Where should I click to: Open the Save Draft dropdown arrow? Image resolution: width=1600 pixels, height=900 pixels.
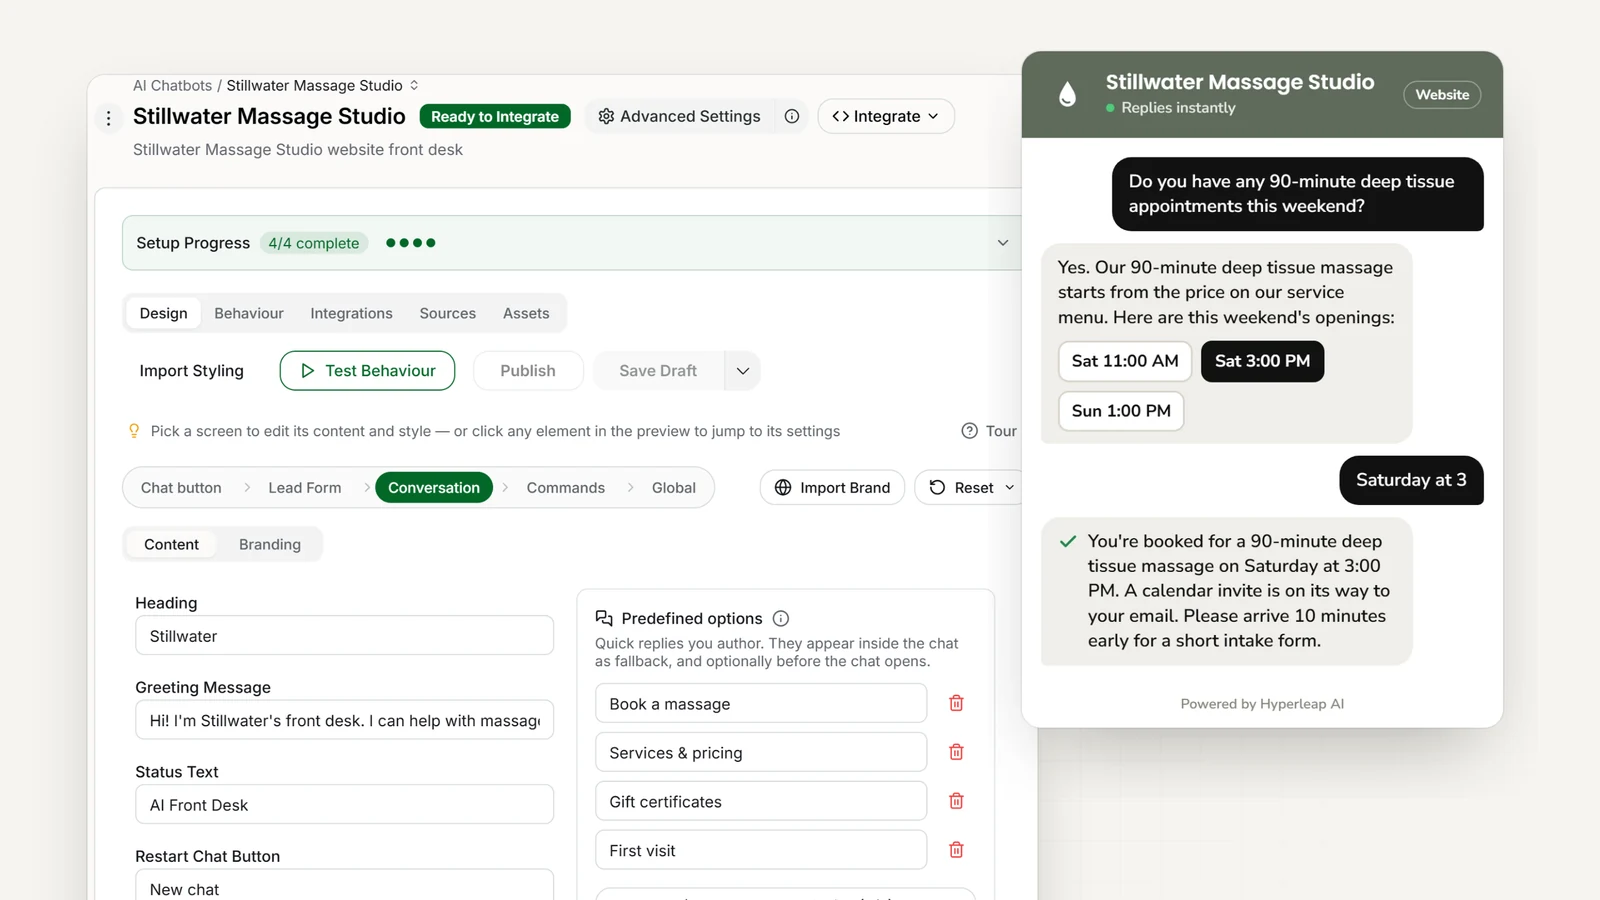(x=742, y=371)
